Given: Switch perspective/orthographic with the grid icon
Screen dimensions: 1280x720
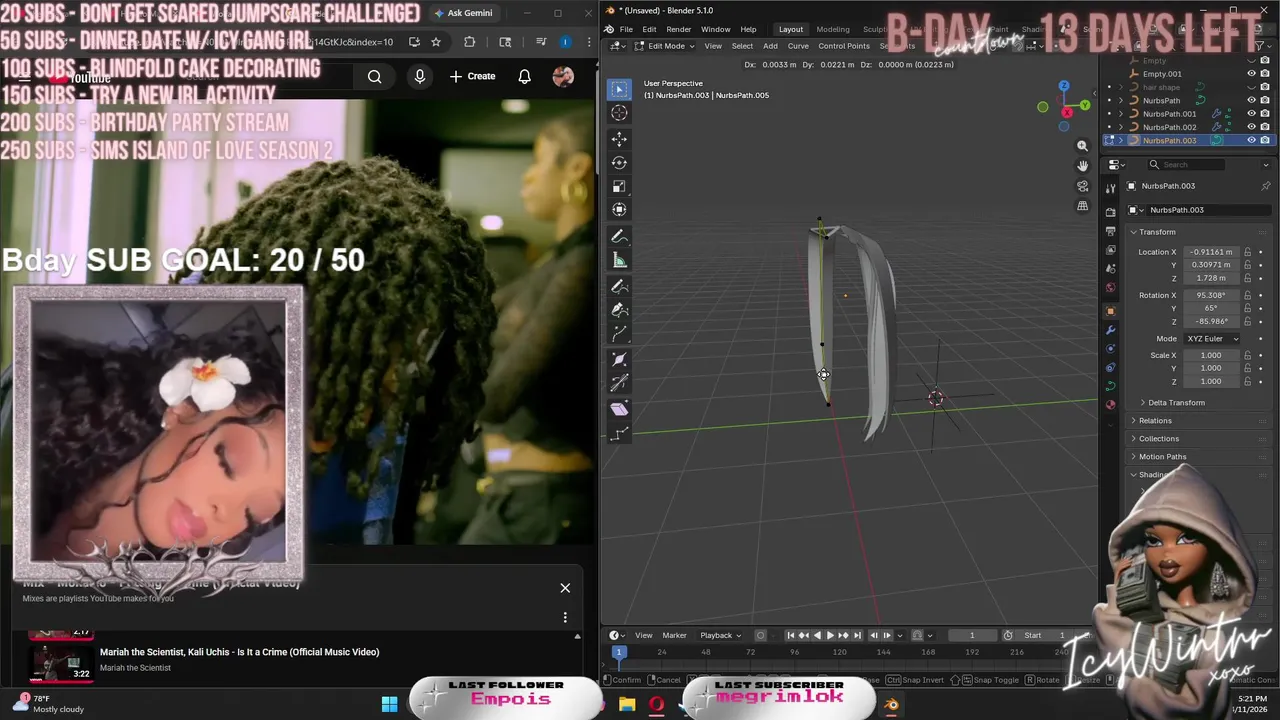Looking at the screenshot, I should [1082, 206].
